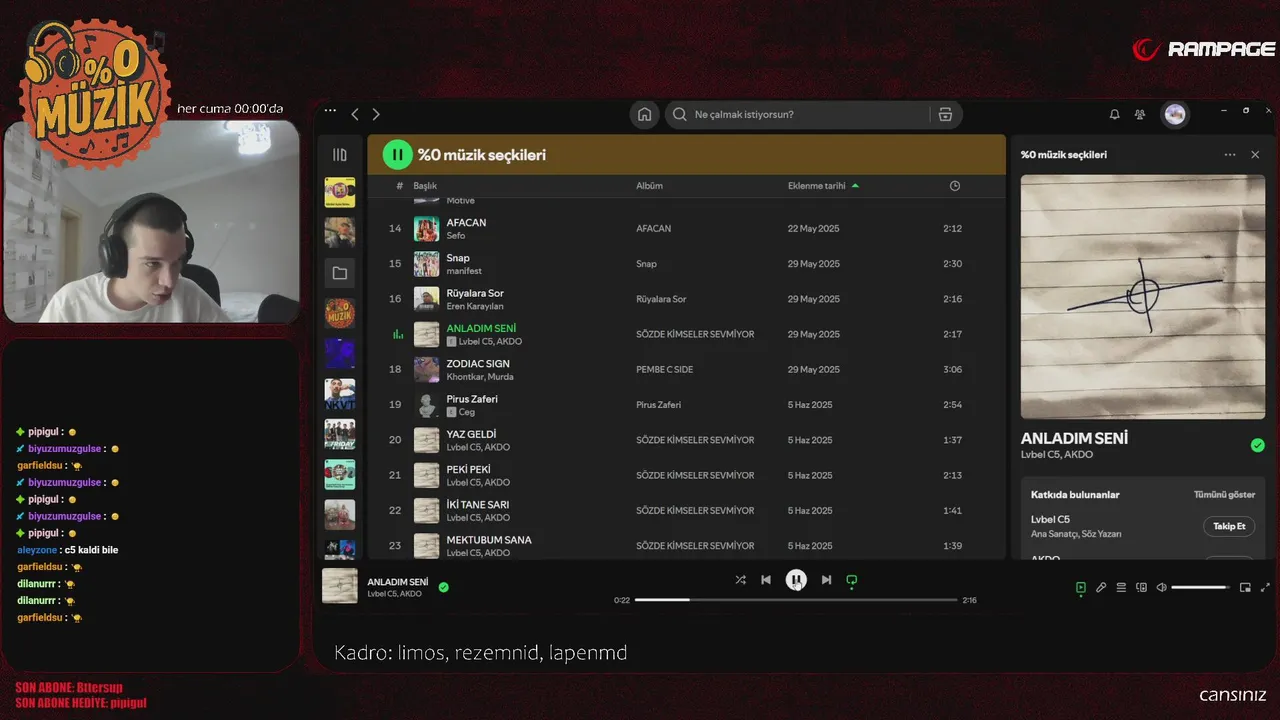Open Your Library icon in Spotify sidebar
The height and width of the screenshot is (720, 1280).
click(x=340, y=155)
